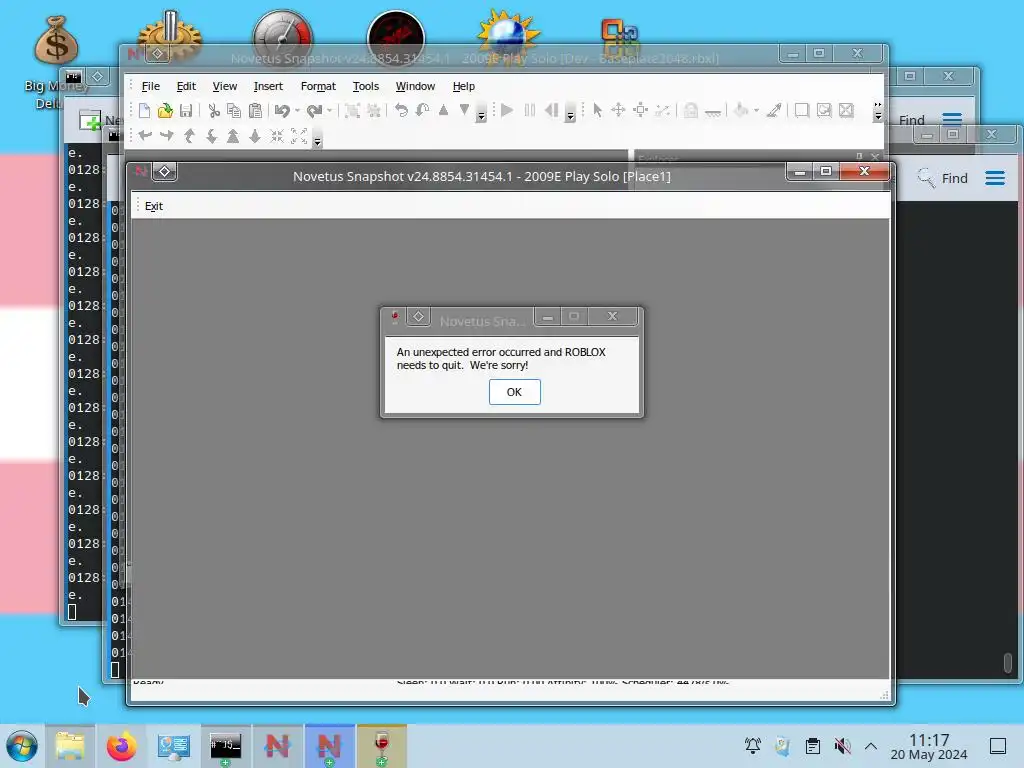Screen dimensions: 1024x768
Task: Click the Anchor tool icon
Action: coord(712,112)
